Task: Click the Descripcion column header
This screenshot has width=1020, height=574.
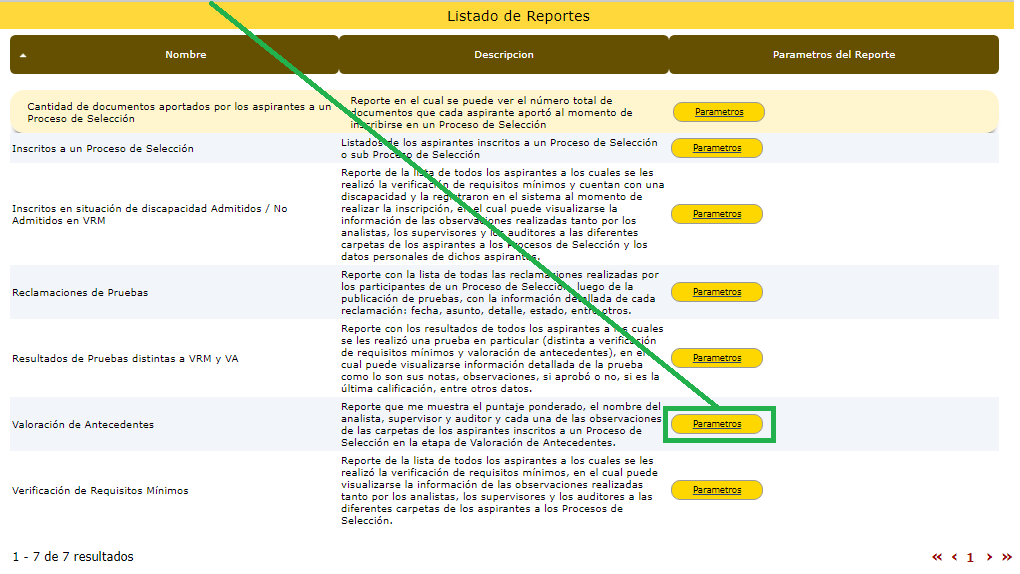Action: (503, 55)
